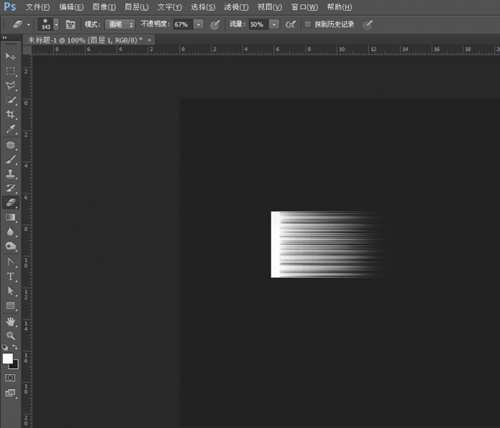This screenshot has width=500, height=428.
Task: Toggle airbrush mode in options bar
Action: tap(290, 24)
